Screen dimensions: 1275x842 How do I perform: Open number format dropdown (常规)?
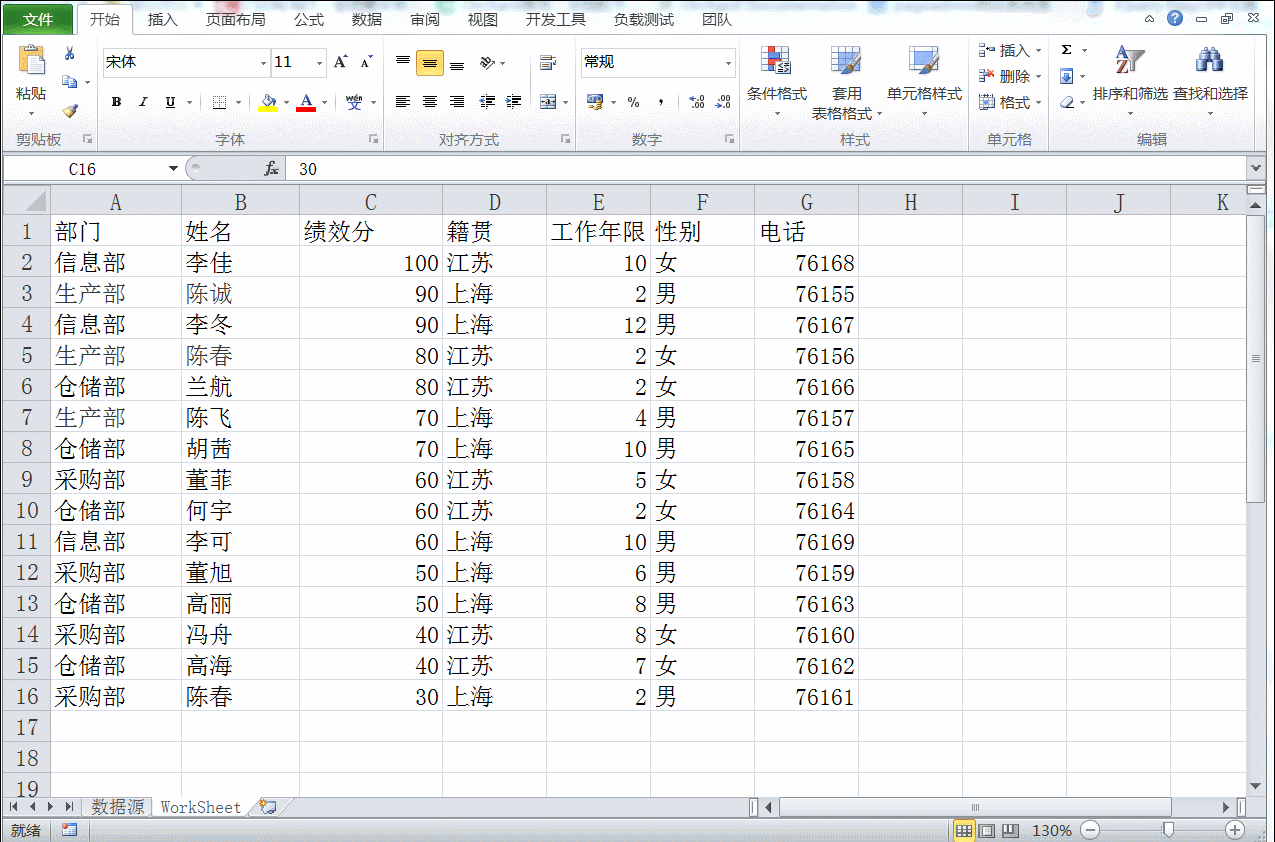click(x=728, y=63)
